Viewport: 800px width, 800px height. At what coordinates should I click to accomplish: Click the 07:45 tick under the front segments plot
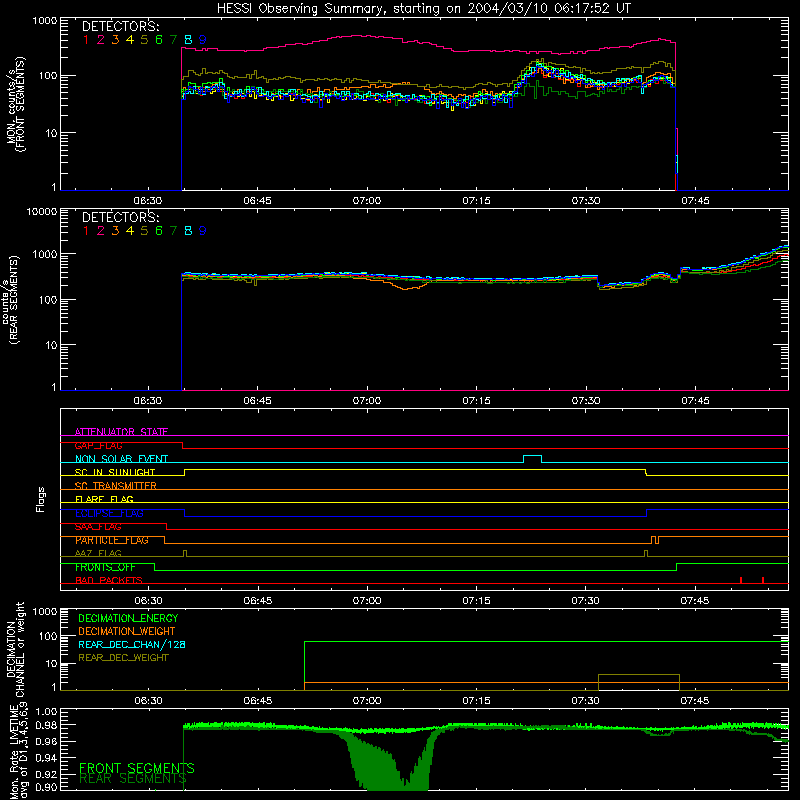[695, 201]
